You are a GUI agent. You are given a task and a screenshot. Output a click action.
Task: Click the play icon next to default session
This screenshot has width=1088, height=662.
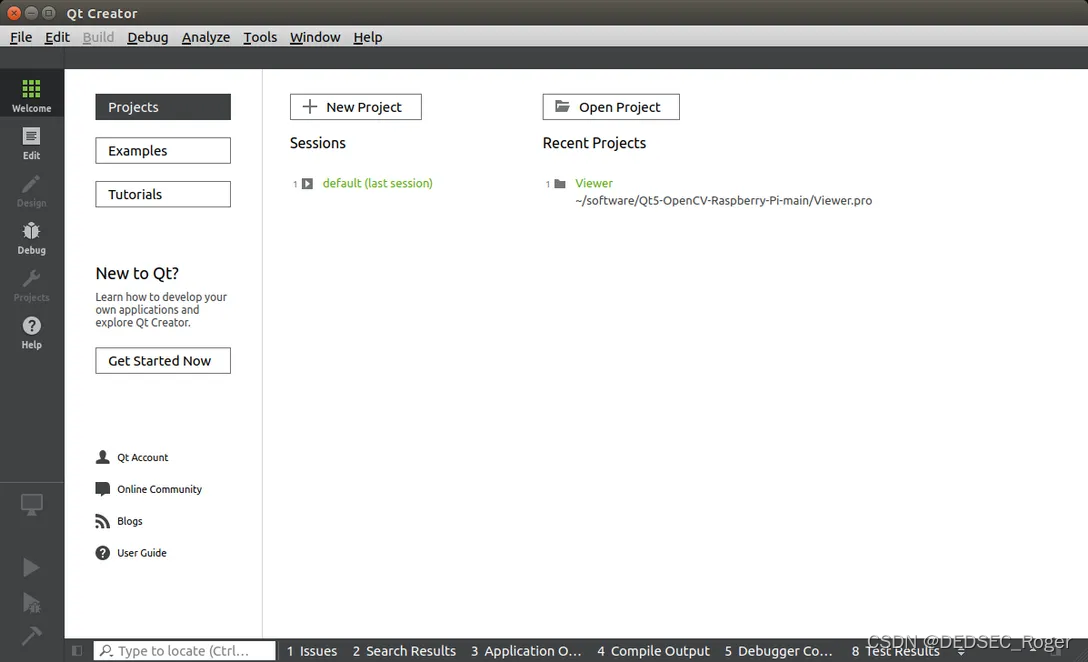click(x=307, y=184)
